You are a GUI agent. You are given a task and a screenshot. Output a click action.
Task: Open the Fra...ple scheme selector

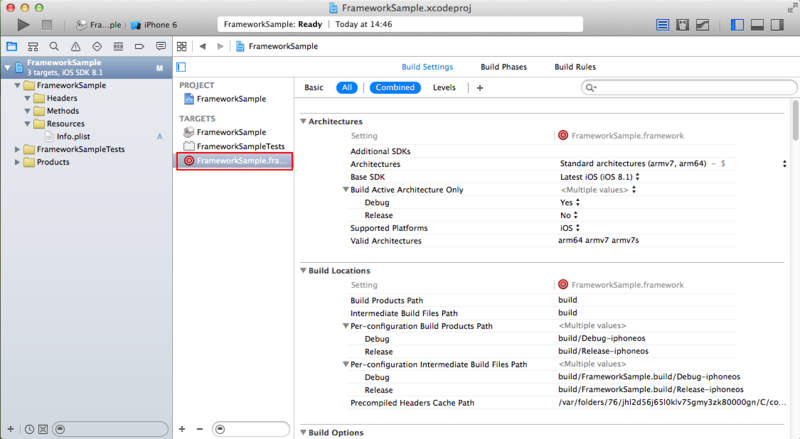(99, 25)
